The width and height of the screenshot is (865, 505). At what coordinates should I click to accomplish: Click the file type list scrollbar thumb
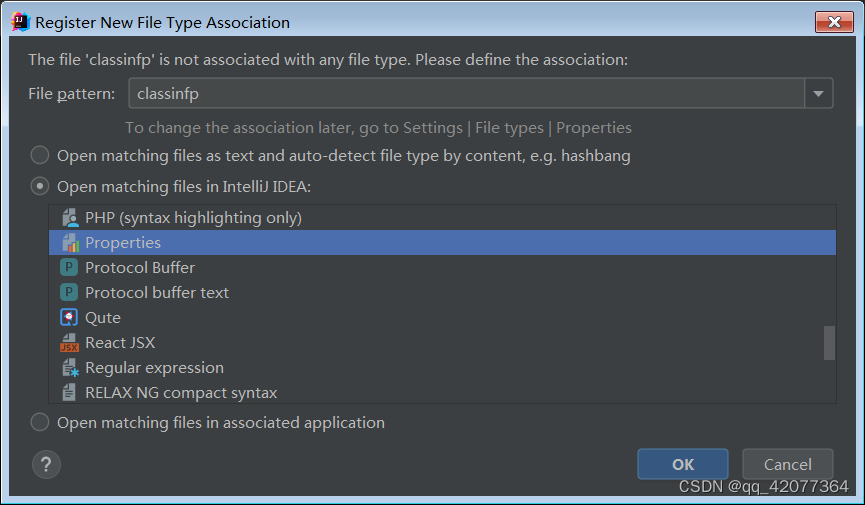click(829, 342)
